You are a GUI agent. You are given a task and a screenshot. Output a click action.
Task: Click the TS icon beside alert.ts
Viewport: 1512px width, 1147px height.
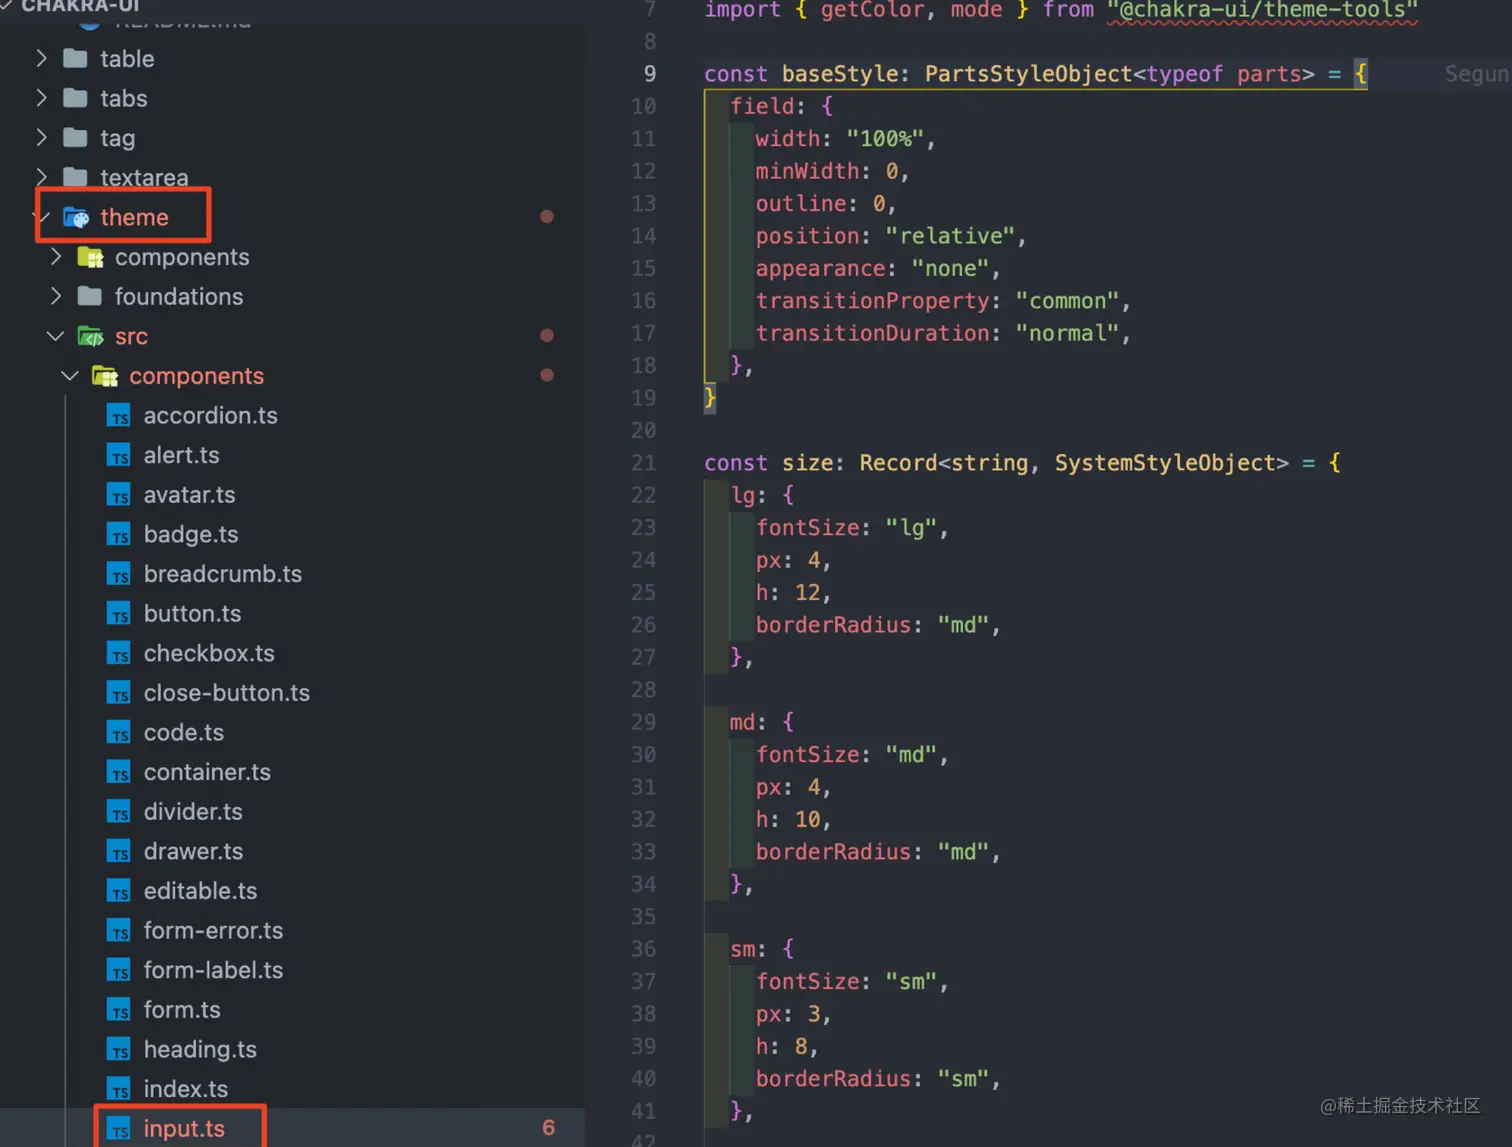point(119,456)
